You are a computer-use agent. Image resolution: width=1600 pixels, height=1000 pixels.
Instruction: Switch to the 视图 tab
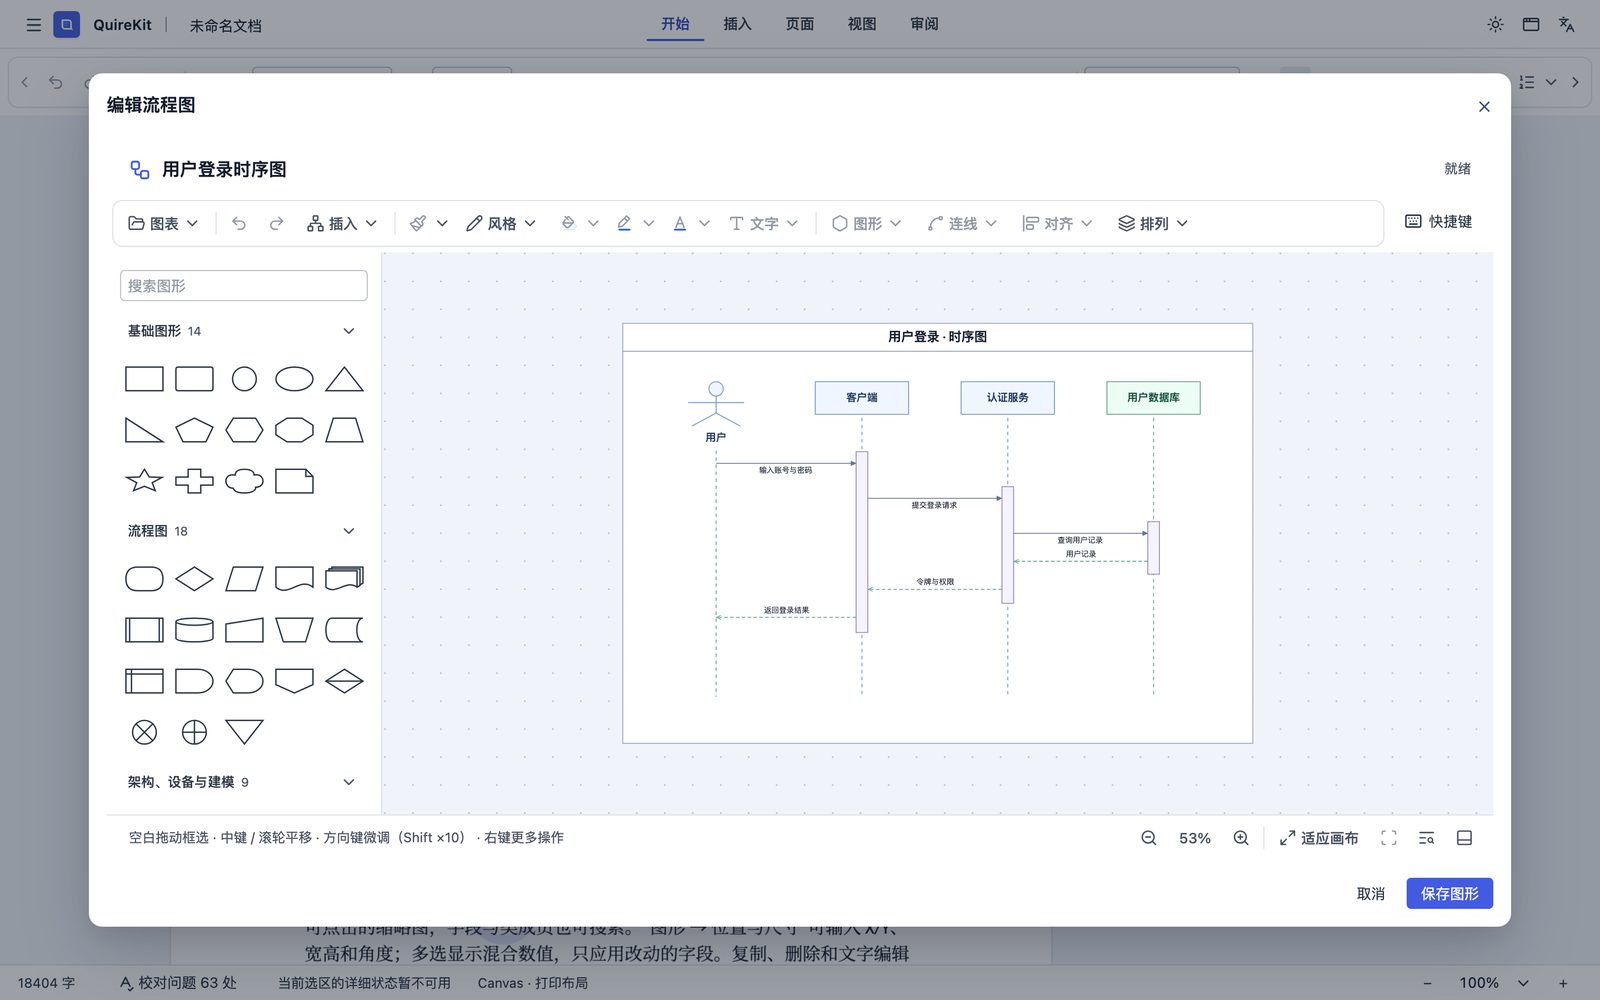pos(862,24)
